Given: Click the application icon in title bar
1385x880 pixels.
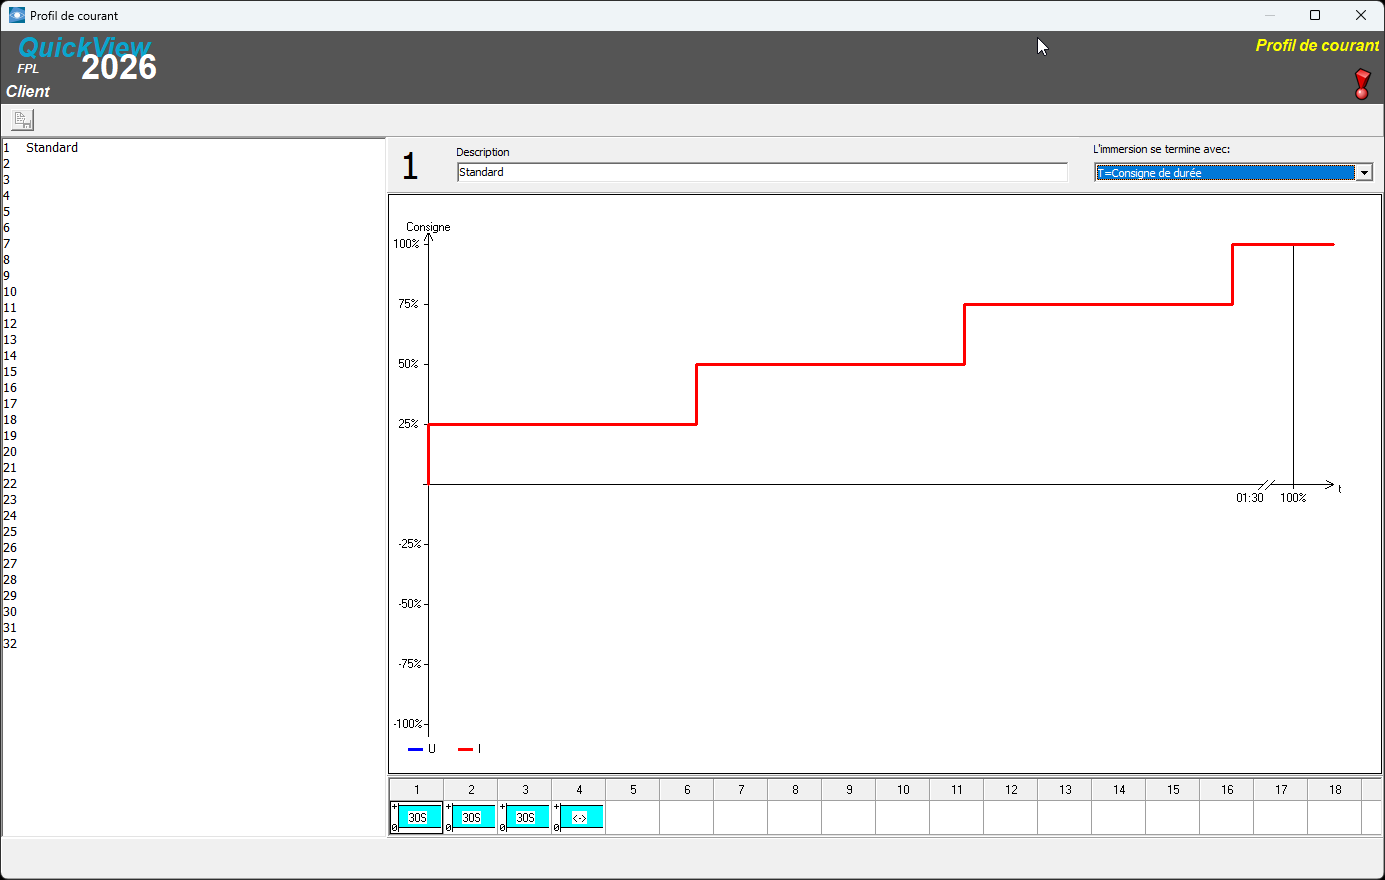Looking at the screenshot, I should 17,15.
